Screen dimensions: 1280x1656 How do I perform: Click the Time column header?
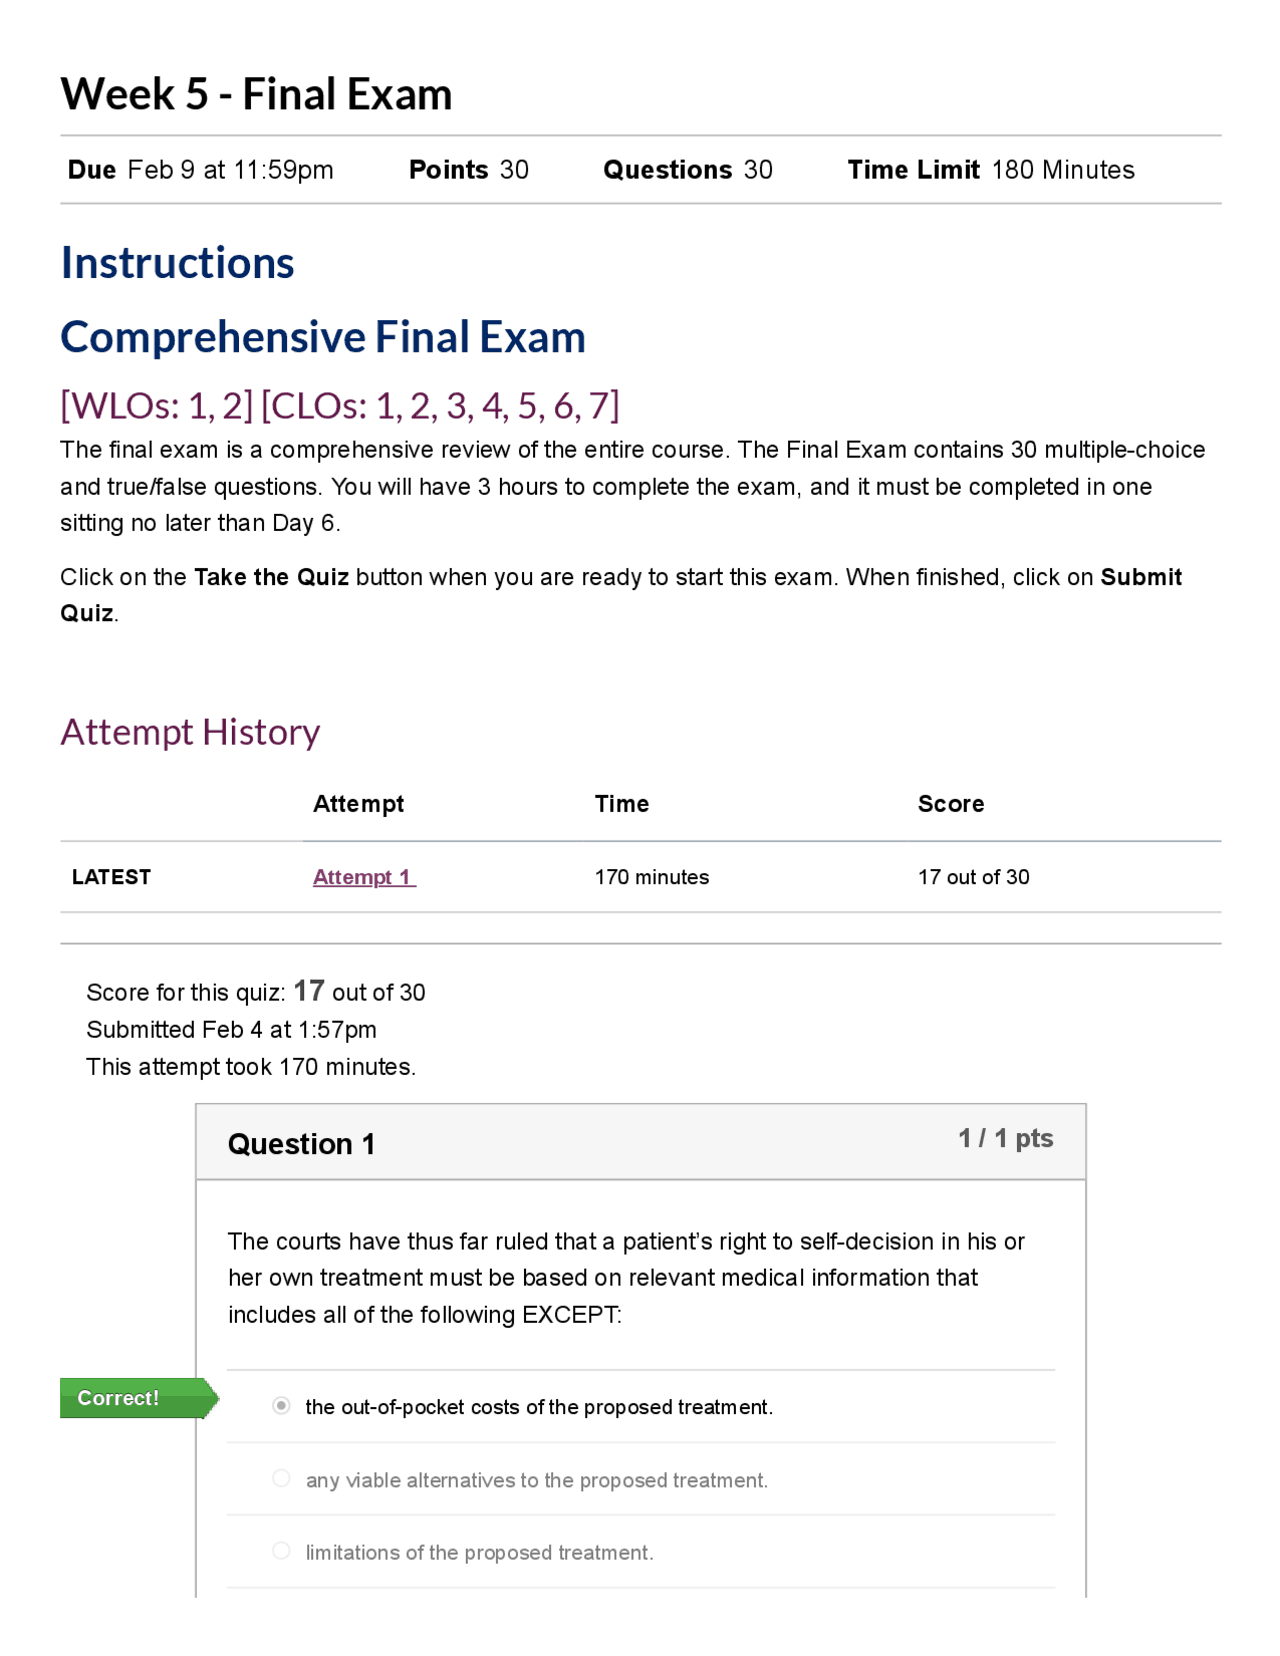[x=621, y=803]
